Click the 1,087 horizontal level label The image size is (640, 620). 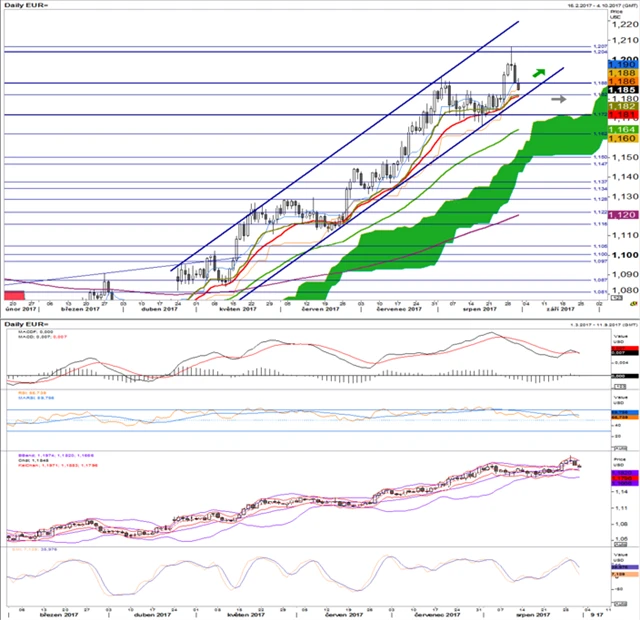coord(600,280)
